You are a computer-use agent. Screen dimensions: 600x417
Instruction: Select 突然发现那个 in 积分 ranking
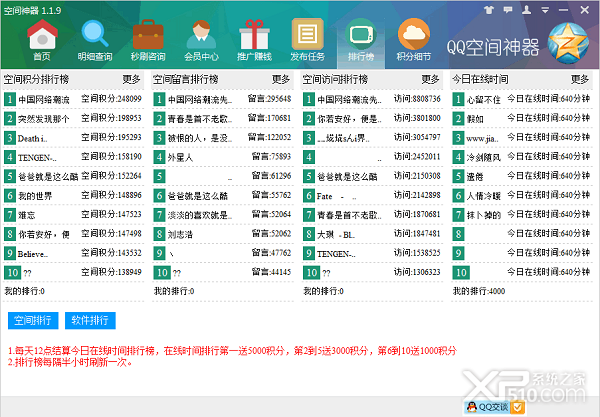click(x=44, y=119)
